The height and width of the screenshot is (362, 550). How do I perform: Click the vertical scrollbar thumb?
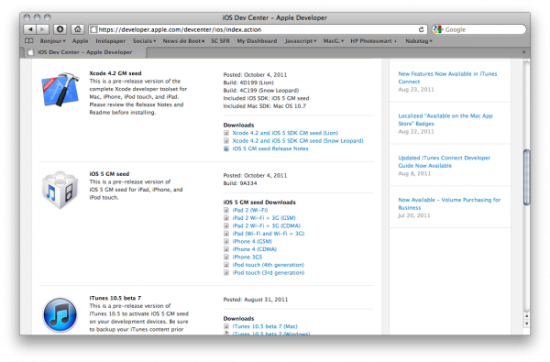[526, 177]
